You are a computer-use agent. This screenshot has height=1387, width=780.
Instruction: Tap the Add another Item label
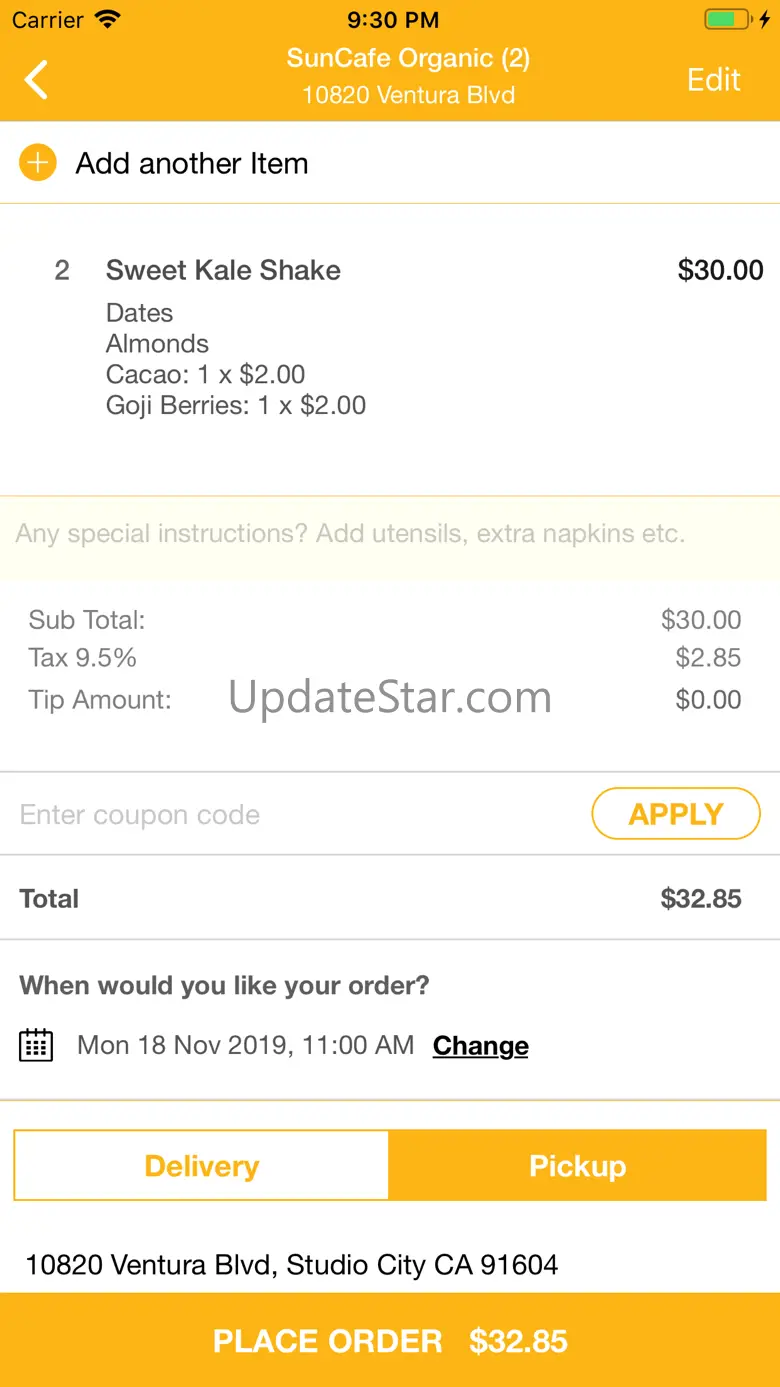[x=192, y=164]
